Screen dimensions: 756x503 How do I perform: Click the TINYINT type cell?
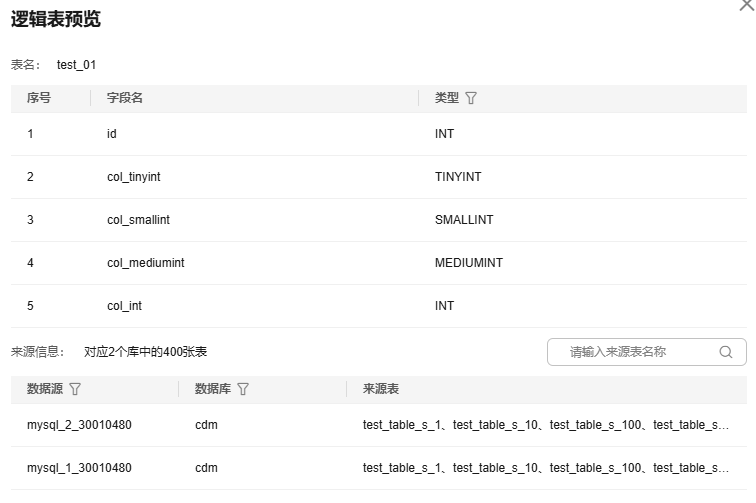click(x=458, y=177)
